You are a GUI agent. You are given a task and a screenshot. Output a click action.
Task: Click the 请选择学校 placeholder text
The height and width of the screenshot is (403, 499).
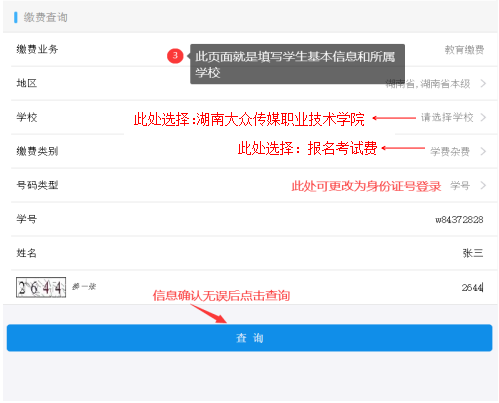pos(447,117)
